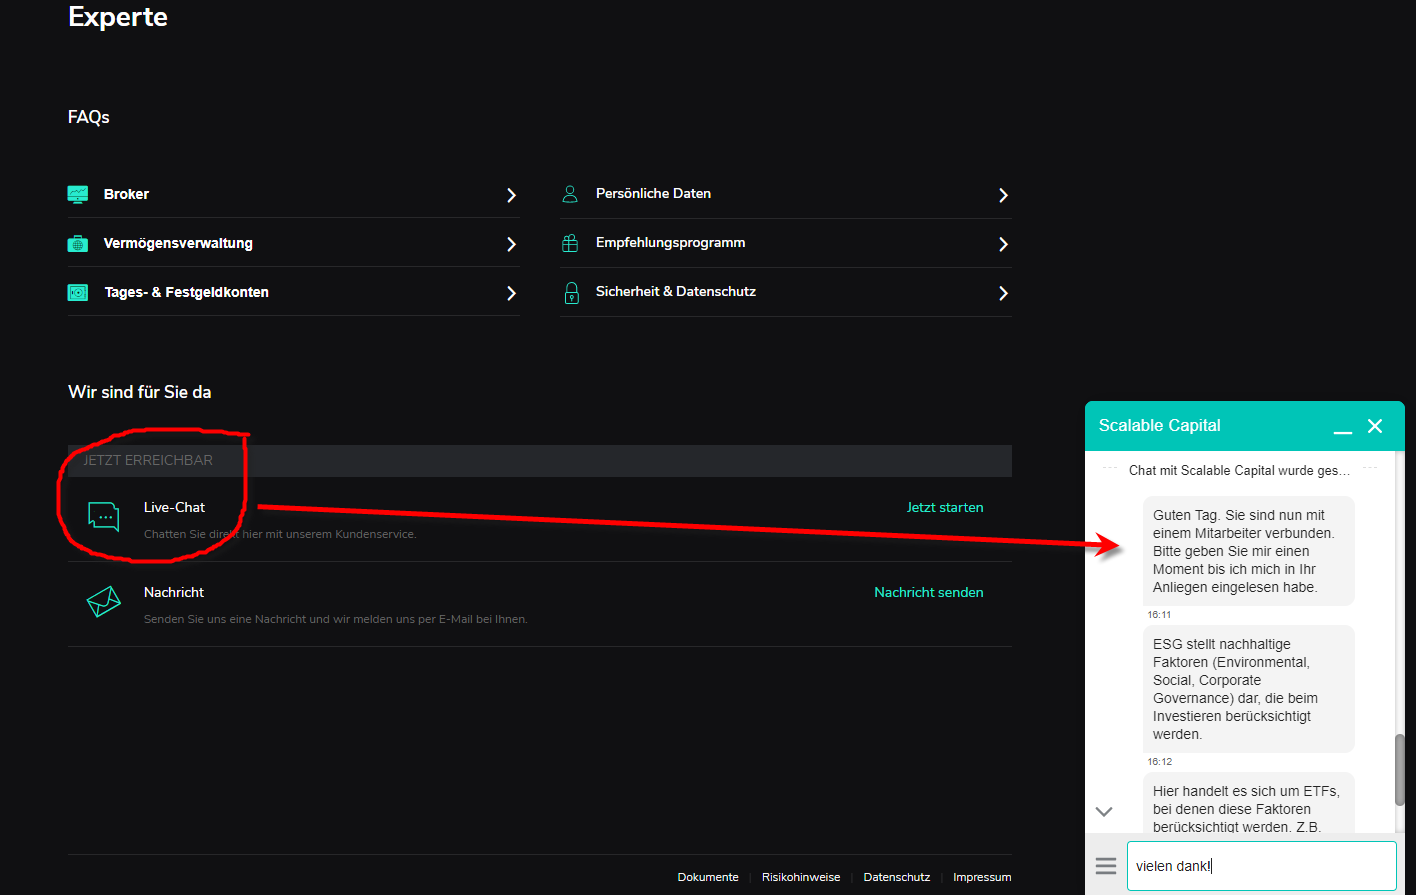Click the Empfehlungsprogramm gift icon

click(570, 243)
